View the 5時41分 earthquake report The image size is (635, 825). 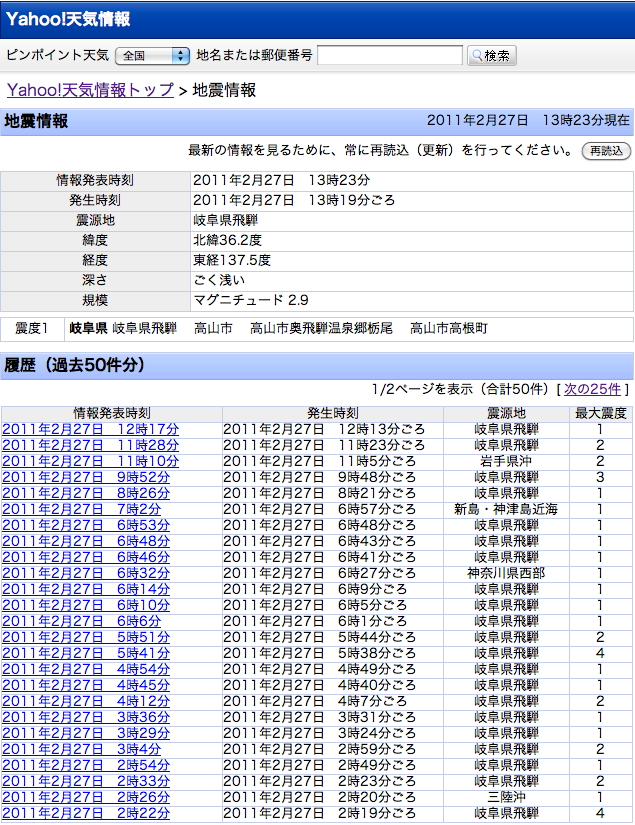click(86, 653)
